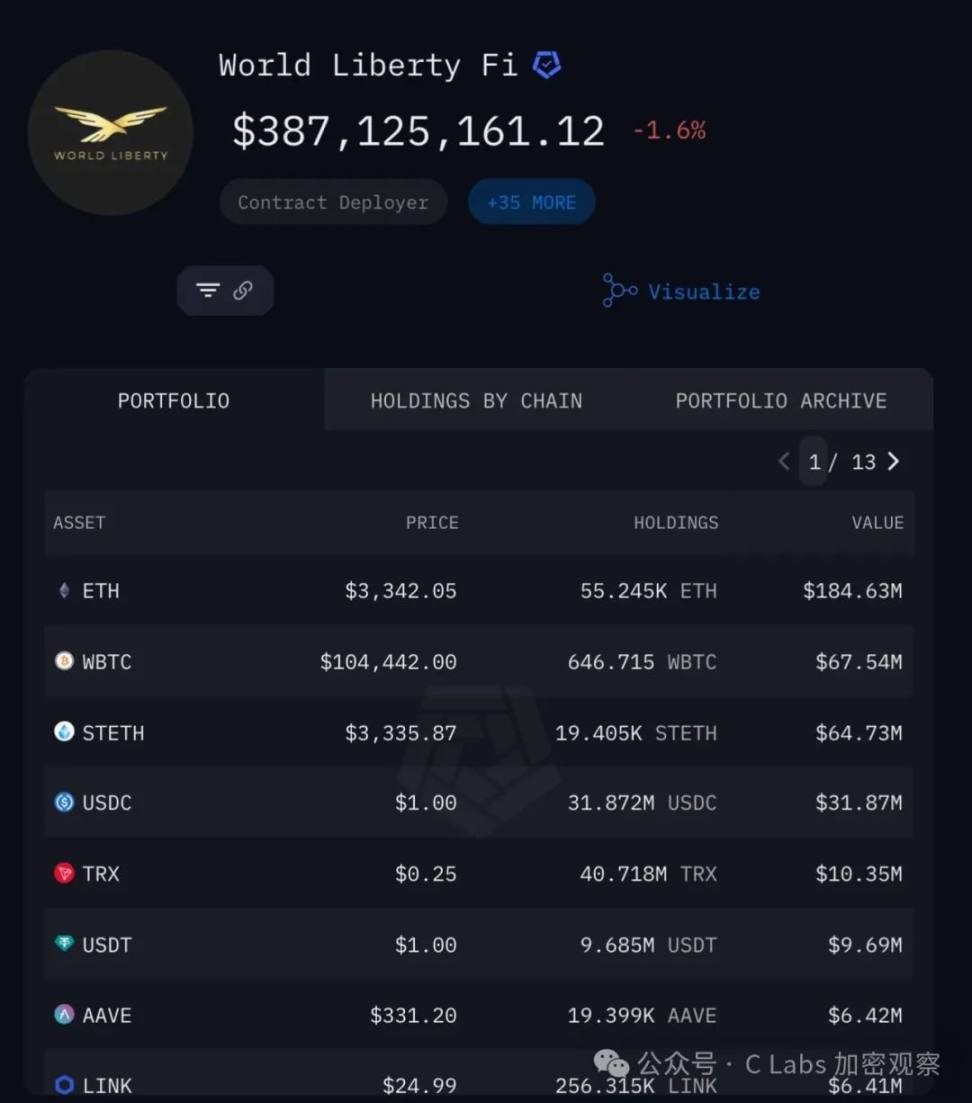Click the Visualize graph icon
Screen dimensions: 972x1103
point(619,291)
